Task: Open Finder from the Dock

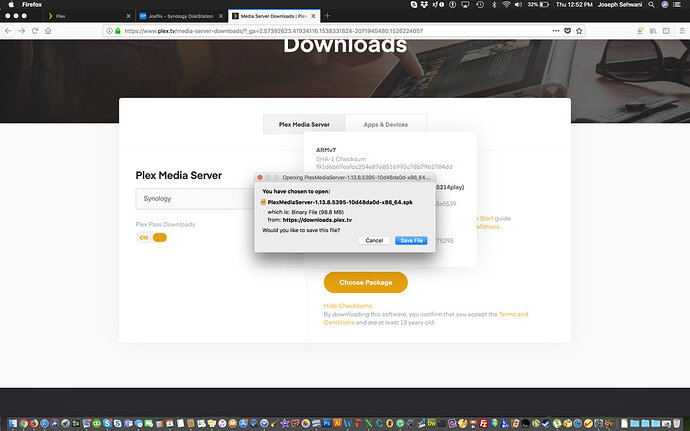Action: point(13,424)
